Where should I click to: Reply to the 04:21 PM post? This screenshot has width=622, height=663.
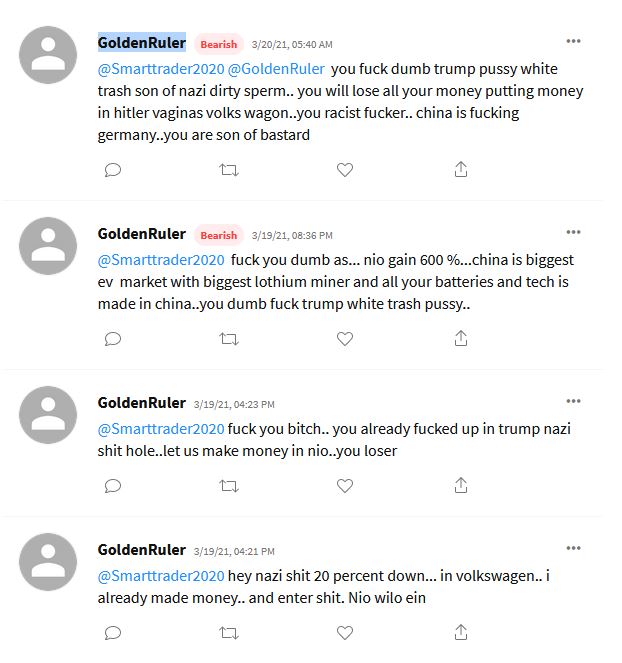(x=113, y=632)
